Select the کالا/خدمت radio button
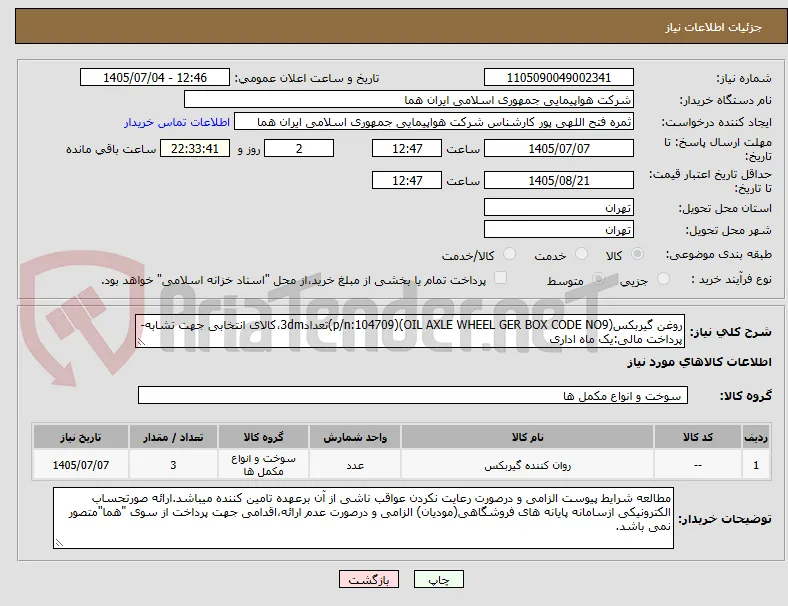 (509, 254)
